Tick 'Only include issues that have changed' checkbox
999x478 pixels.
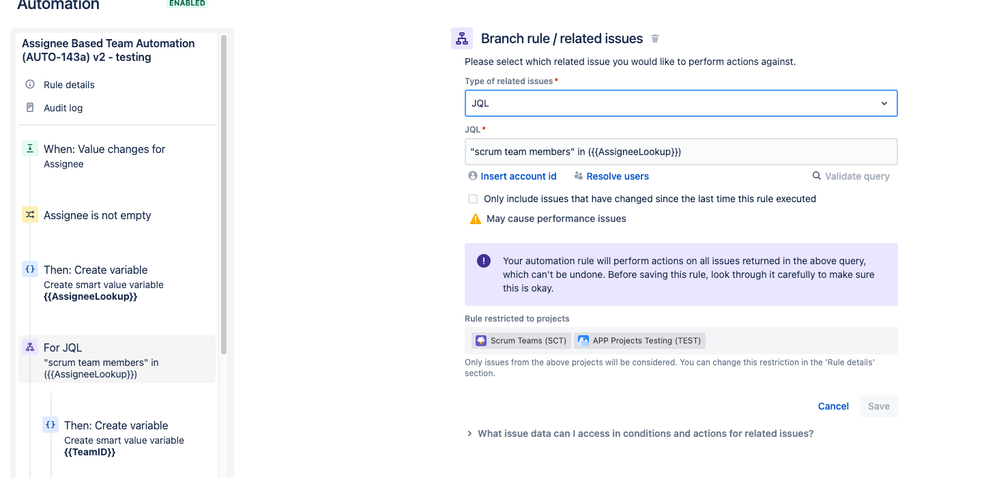coord(473,199)
